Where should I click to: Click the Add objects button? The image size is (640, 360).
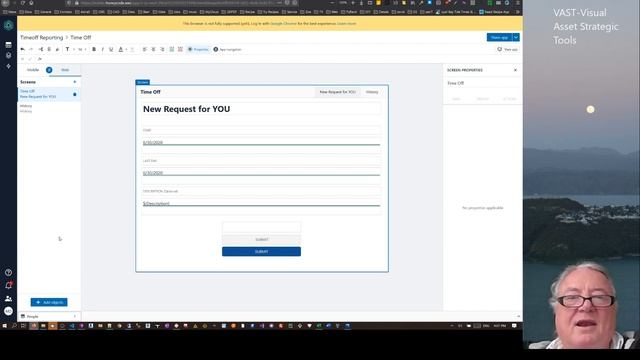49,302
